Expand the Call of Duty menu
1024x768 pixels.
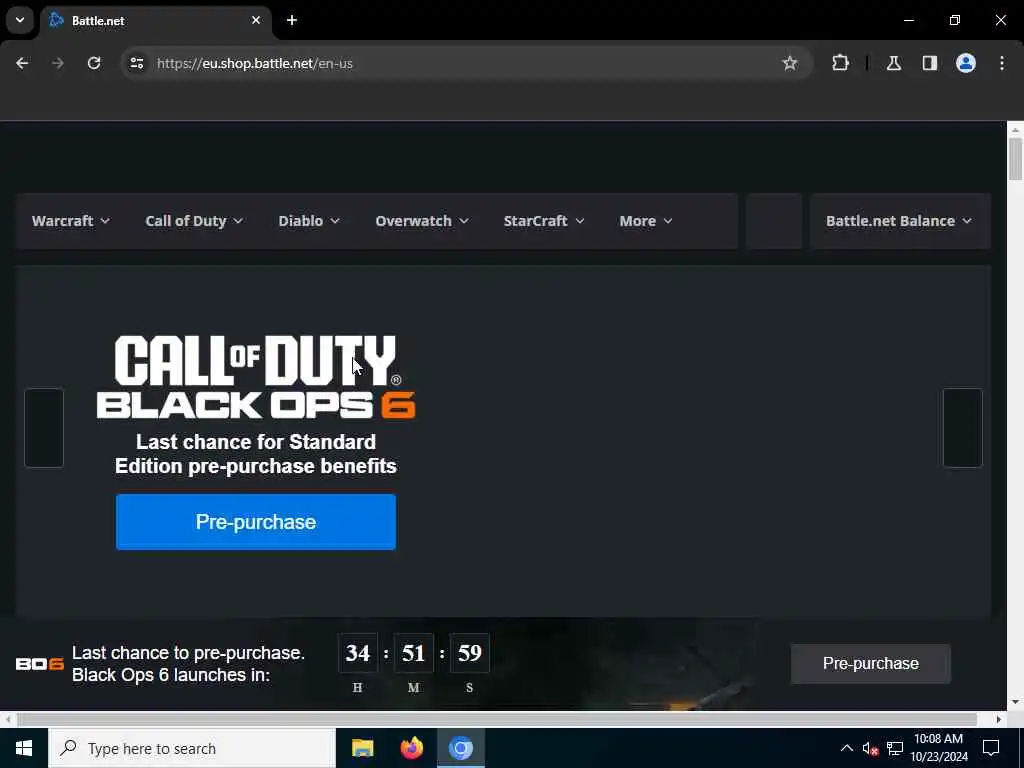tap(194, 221)
